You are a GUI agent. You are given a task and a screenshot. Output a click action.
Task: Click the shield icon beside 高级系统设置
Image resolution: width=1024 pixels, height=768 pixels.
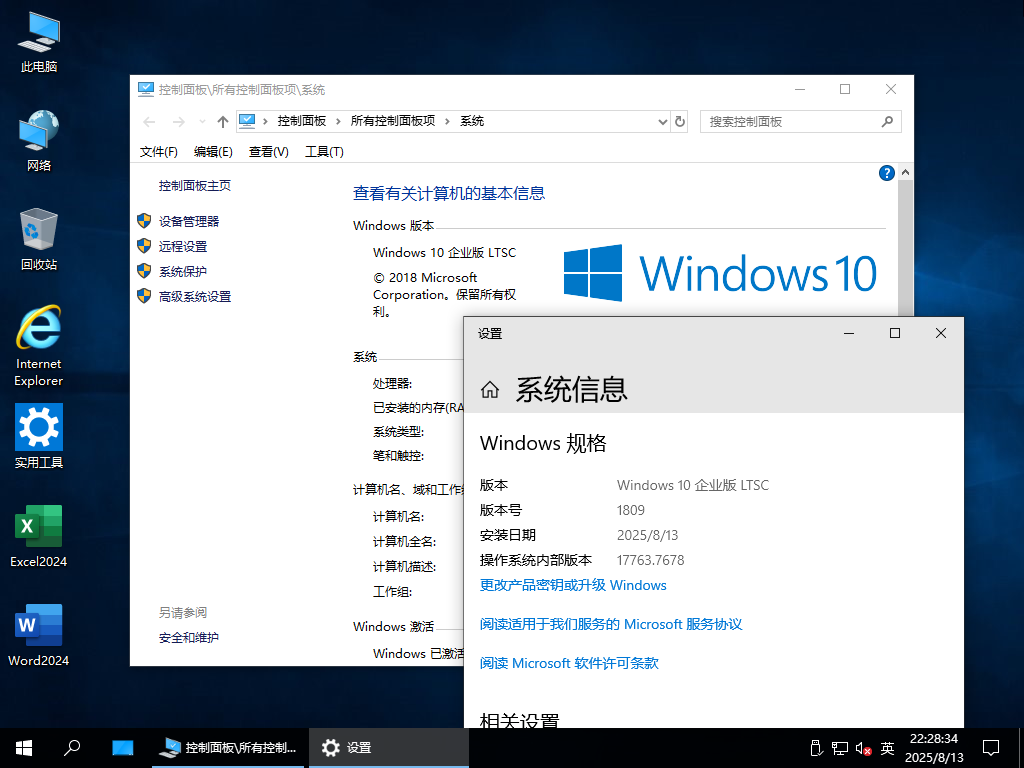pos(144,296)
